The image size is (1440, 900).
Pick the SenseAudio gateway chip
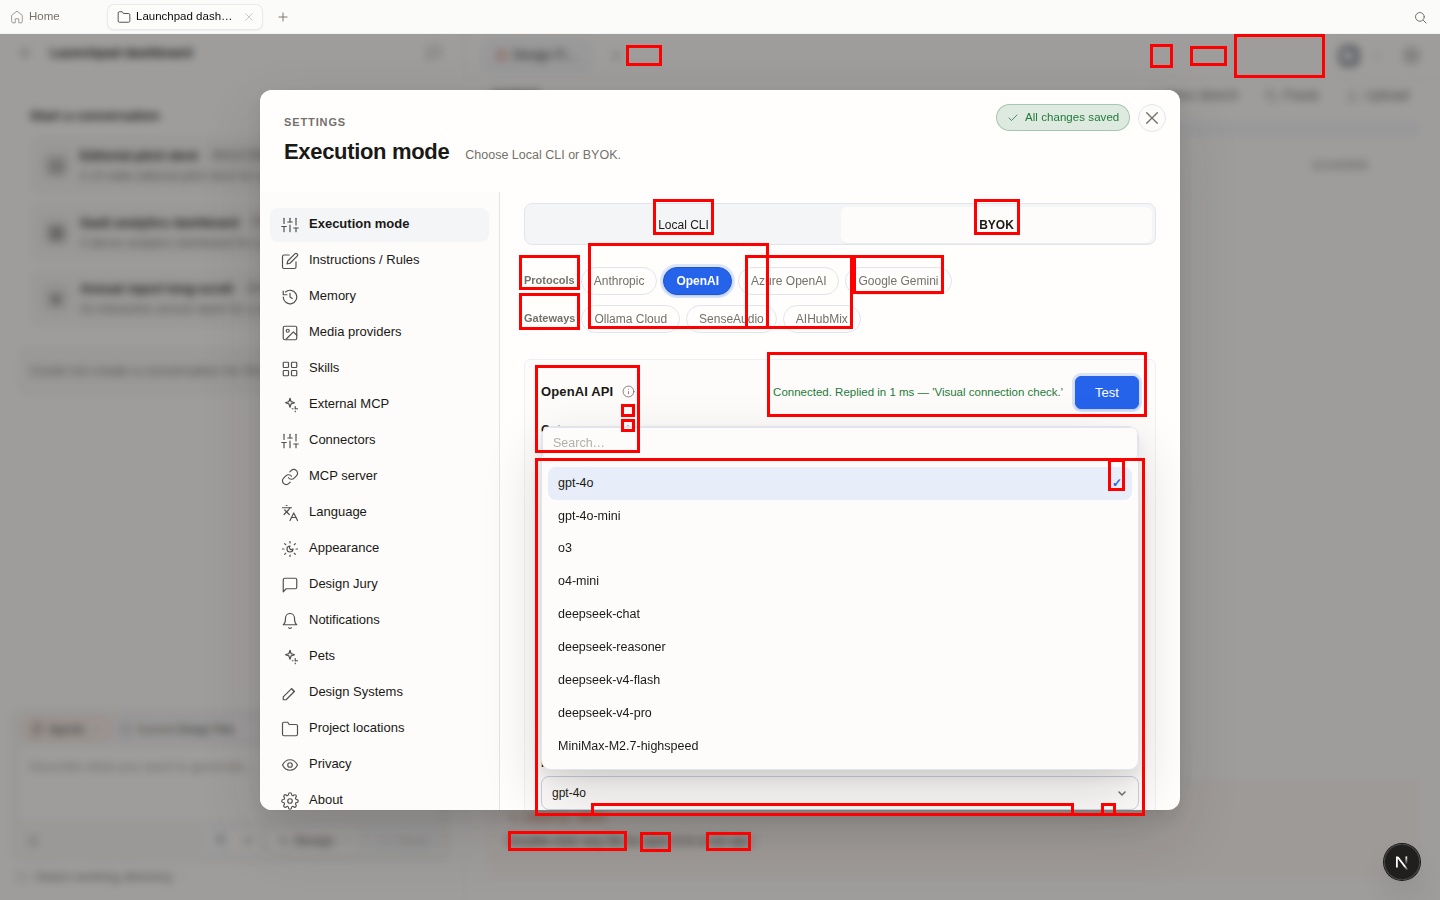(x=731, y=319)
